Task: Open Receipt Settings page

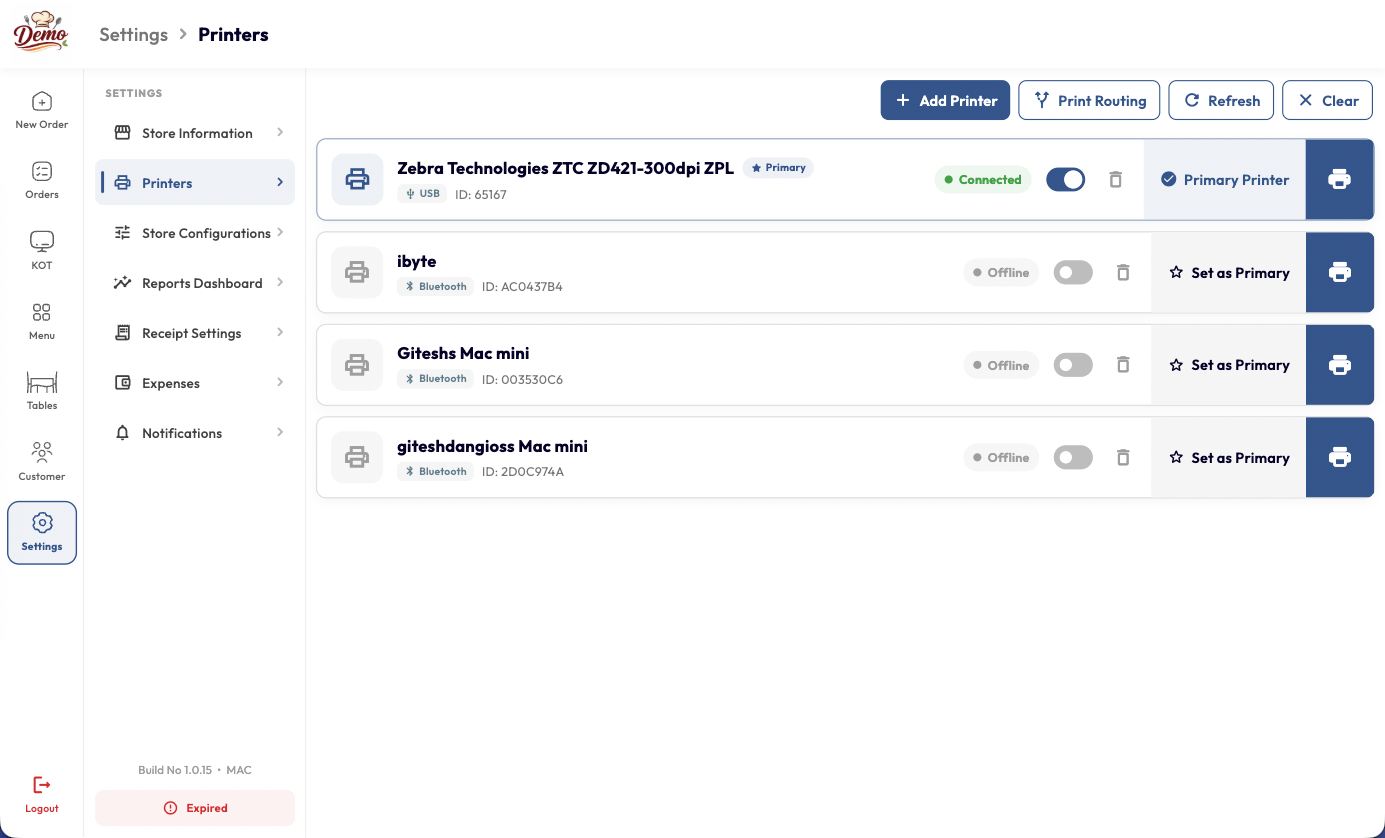Action: [x=195, y=333]
